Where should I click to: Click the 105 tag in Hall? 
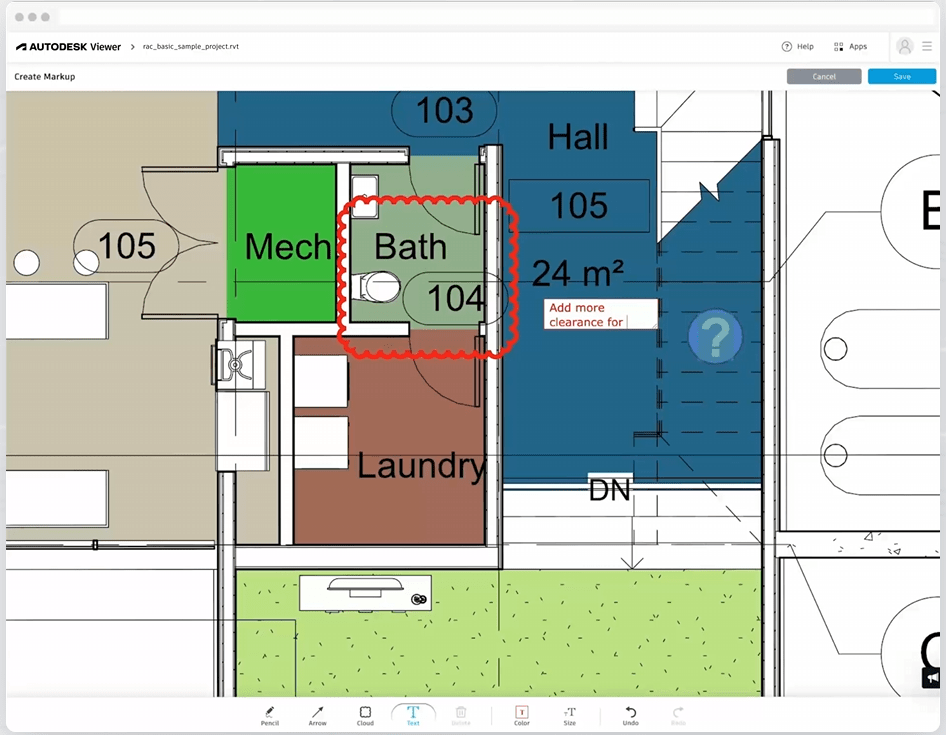pos(579,206)
